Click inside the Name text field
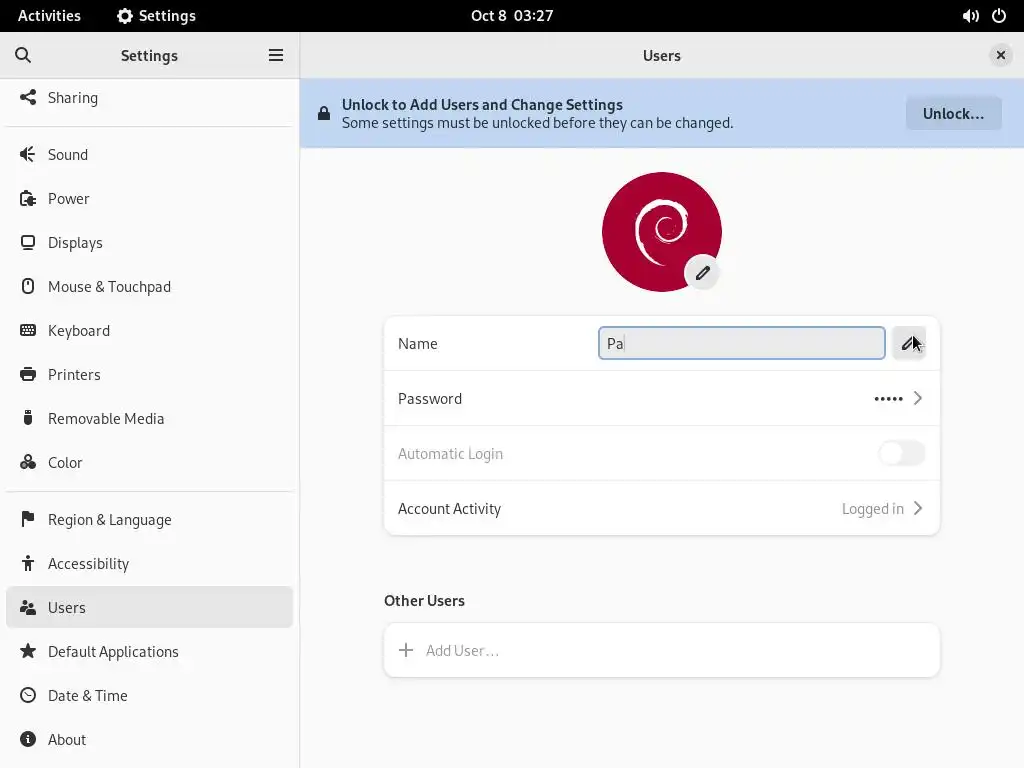The width and height of the screenshot is (1024, 768). [x=741, y=343]
